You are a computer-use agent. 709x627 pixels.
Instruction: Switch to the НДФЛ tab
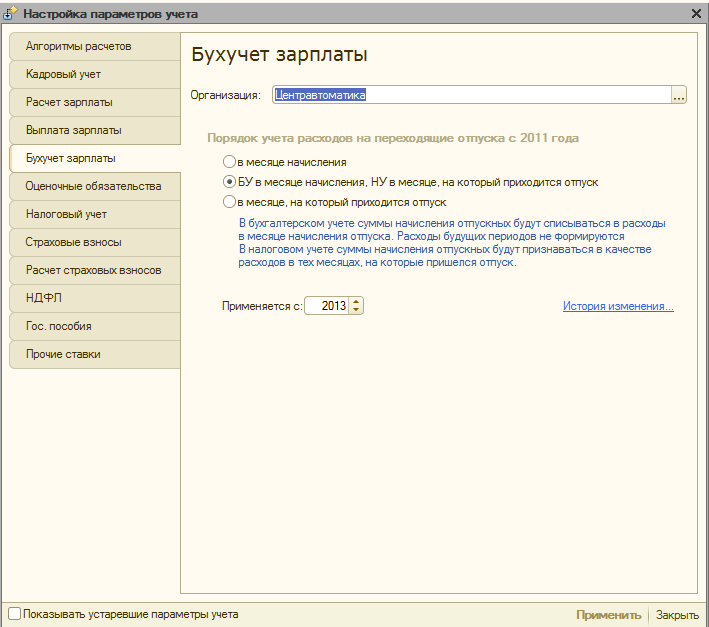[93, 298]
